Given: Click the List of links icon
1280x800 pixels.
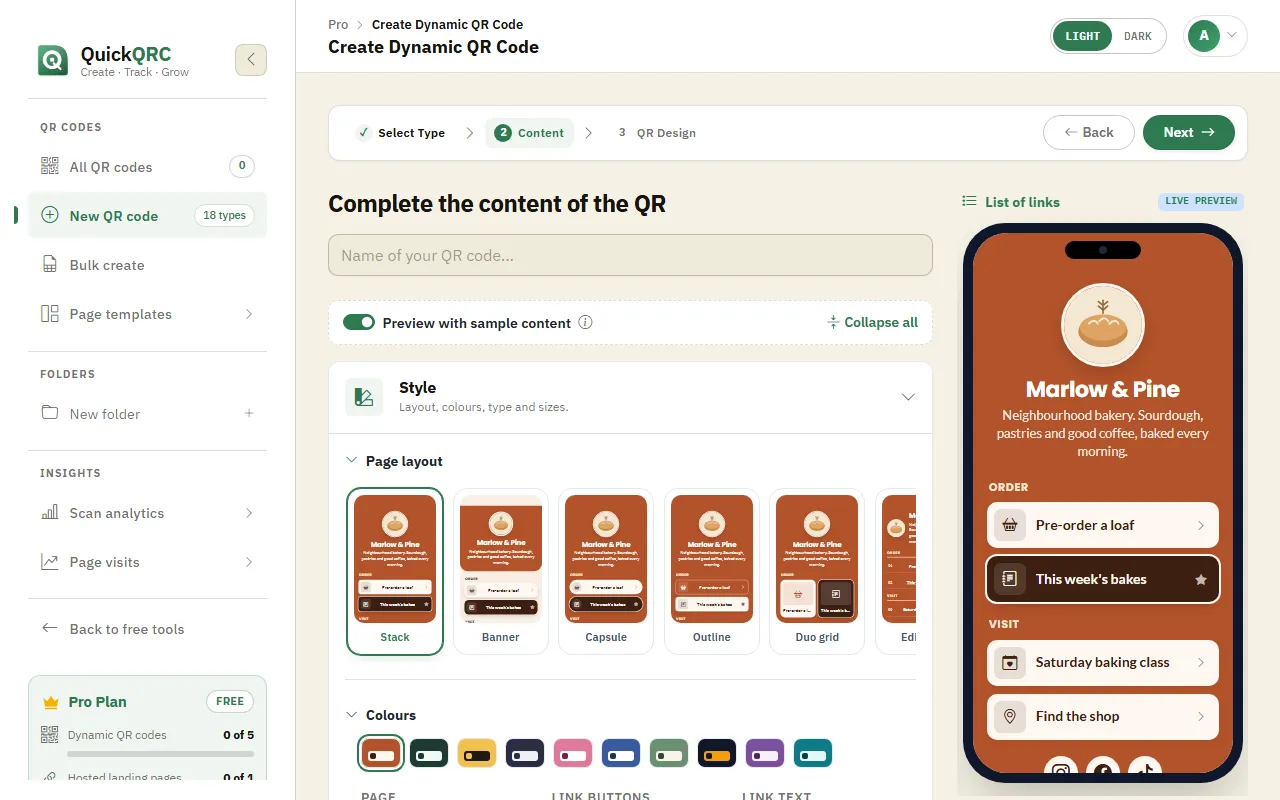Looking at the screenshot, I should click(x=969, y=201).
